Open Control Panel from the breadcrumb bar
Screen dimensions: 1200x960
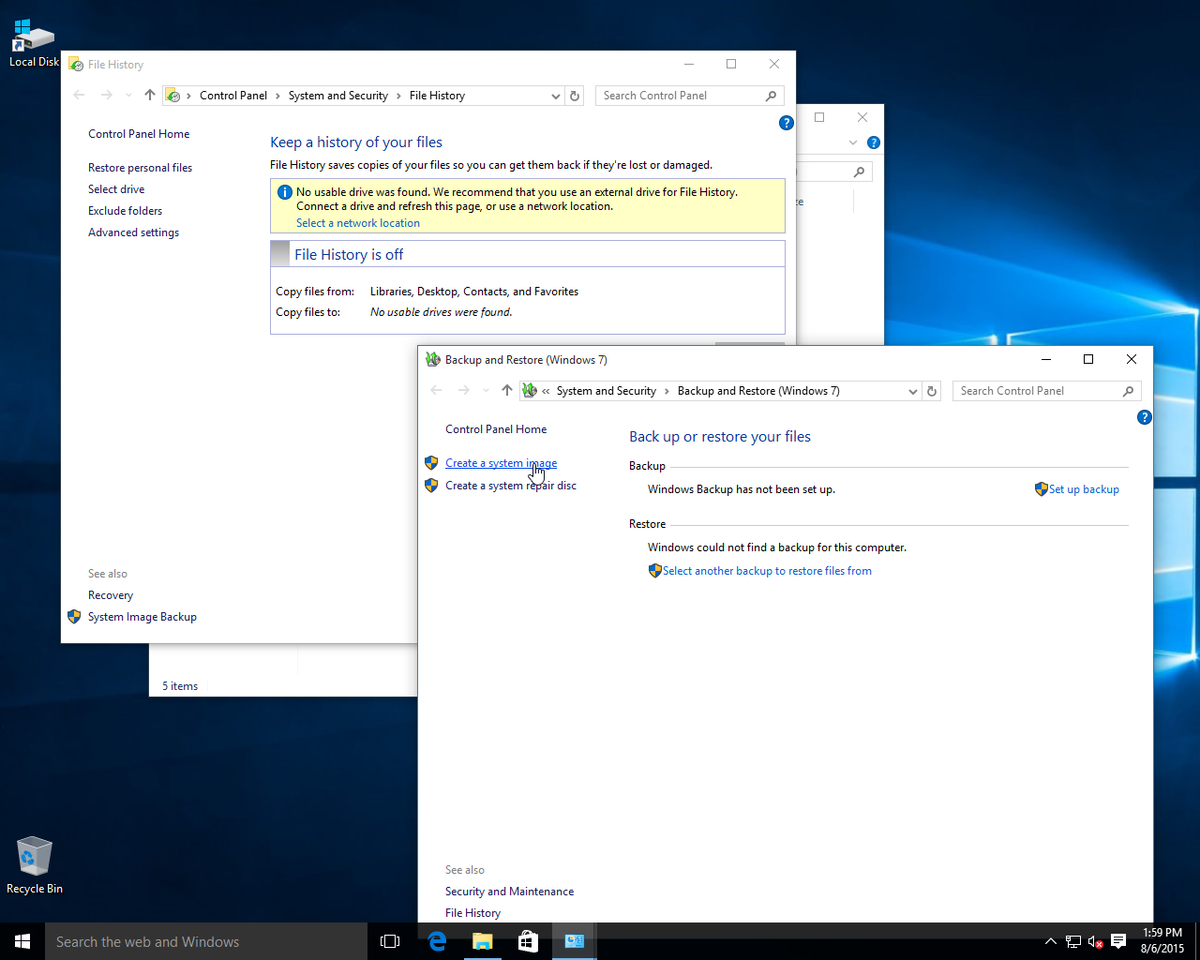pyautogui.click(x=233, y=95)
